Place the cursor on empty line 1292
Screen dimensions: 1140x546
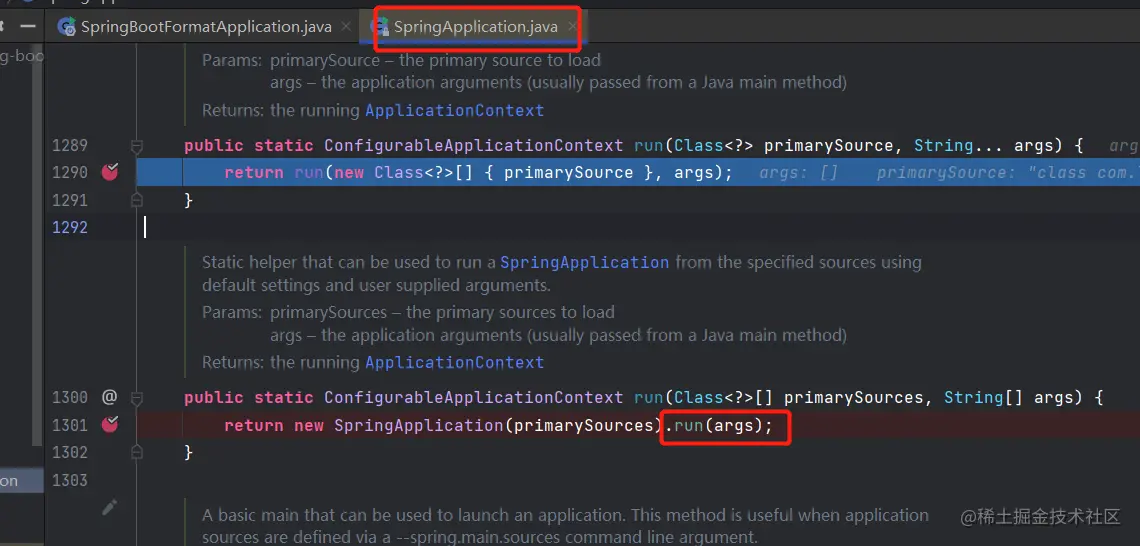(x=640, y=228)
